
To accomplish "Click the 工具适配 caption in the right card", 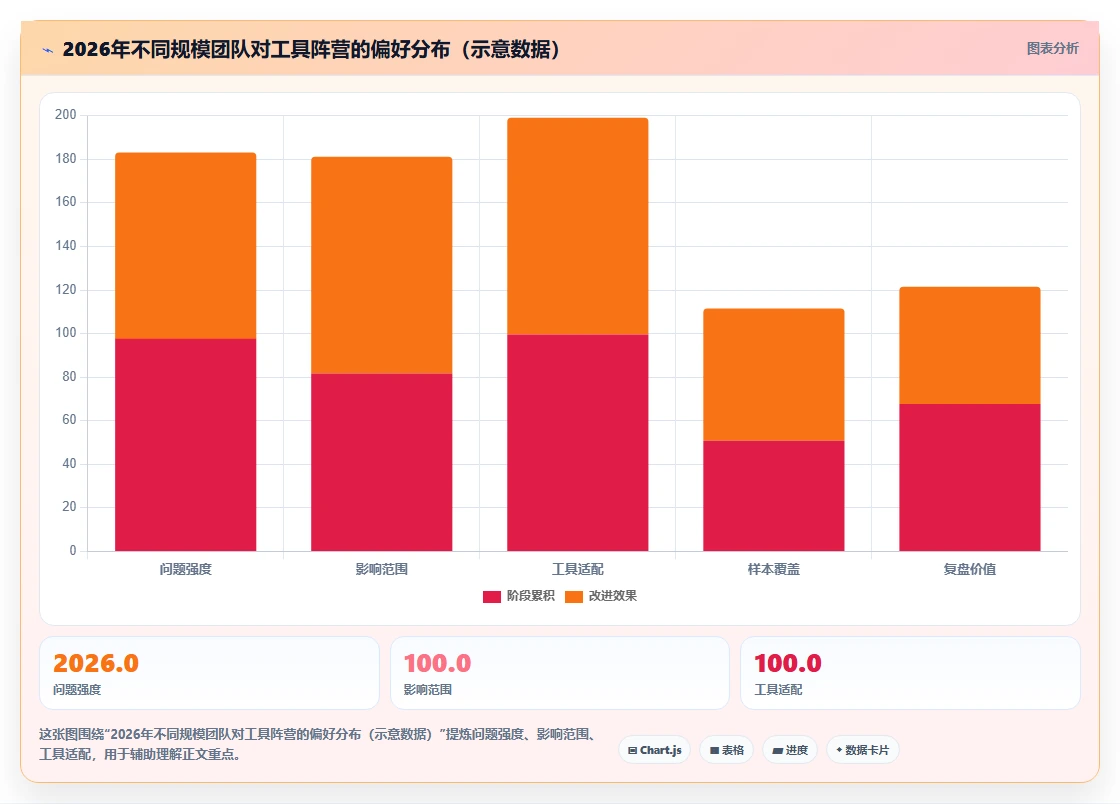I will click(x=779, y=690).
